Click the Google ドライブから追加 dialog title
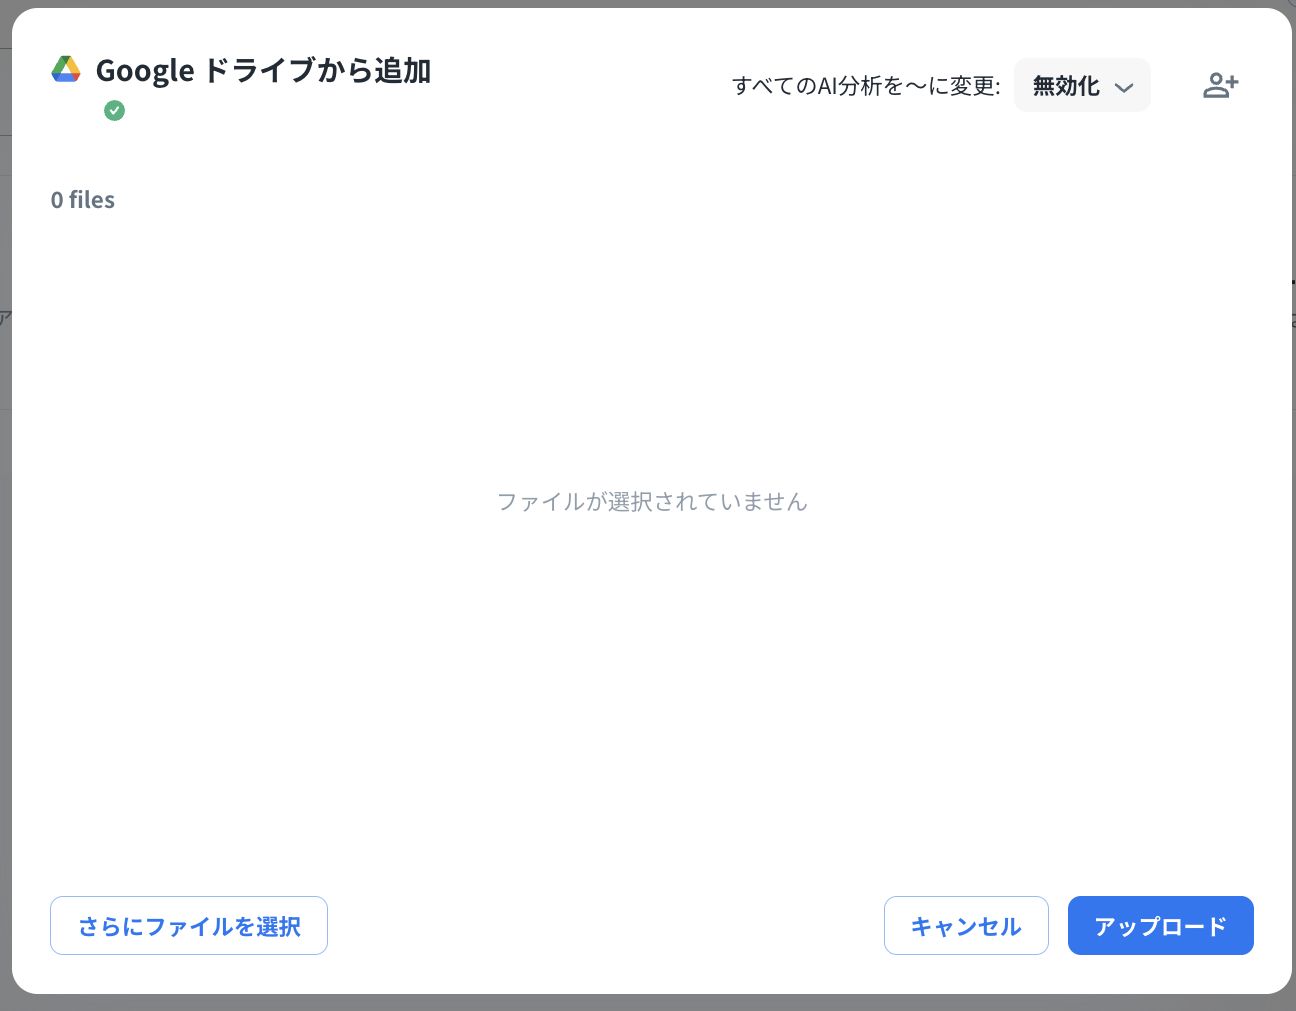The width and height of the screenshot is (1296, 1011). 263,71
